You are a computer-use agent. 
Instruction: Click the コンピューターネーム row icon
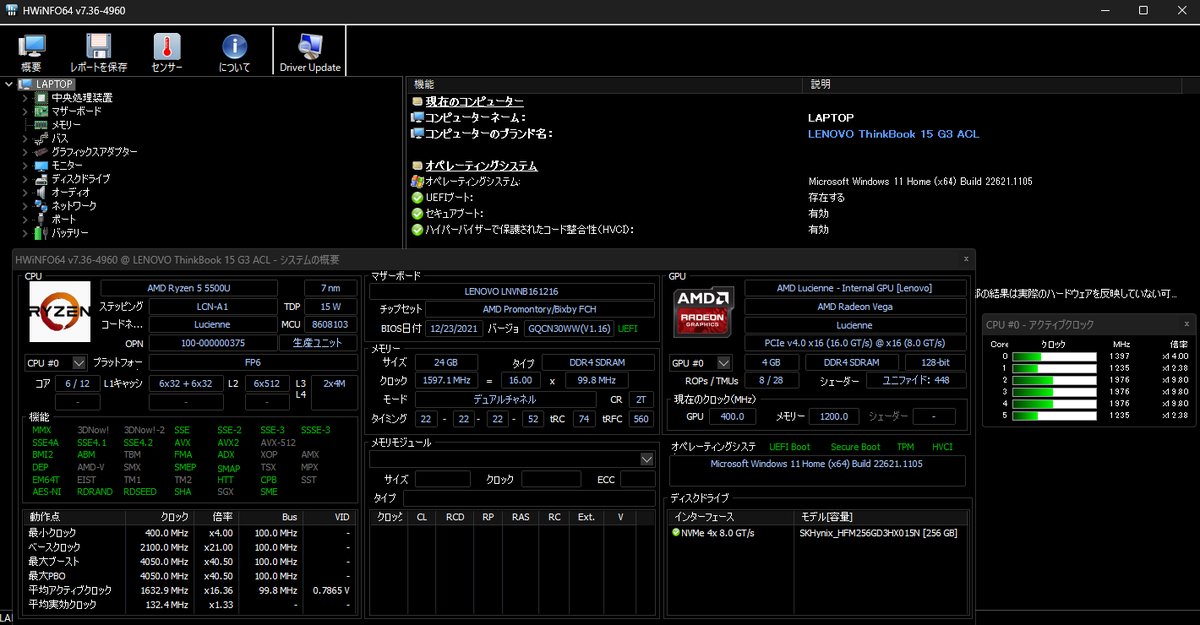pyautogui.click(x=417, y=117)
